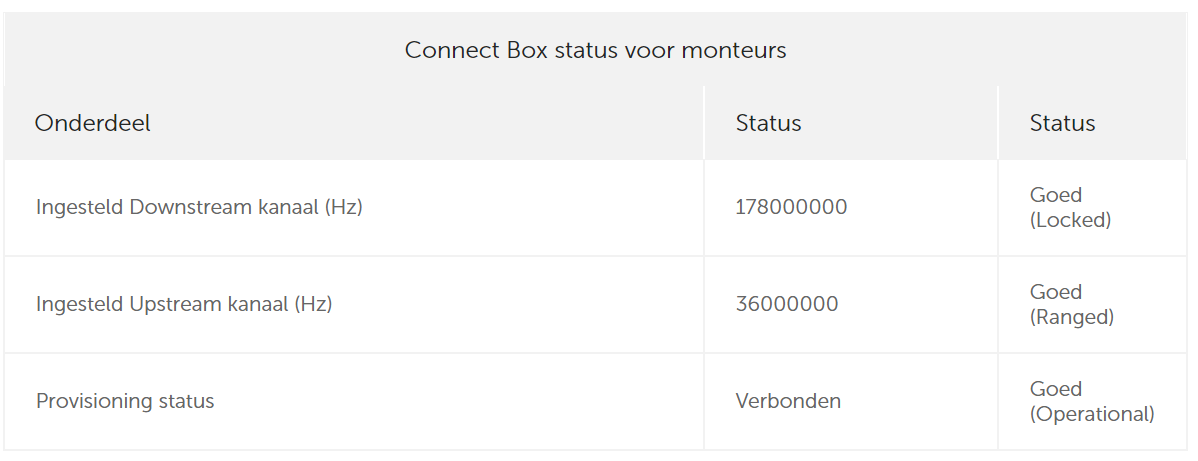Click the downstream frequency value 178000000

coord(791,207)
